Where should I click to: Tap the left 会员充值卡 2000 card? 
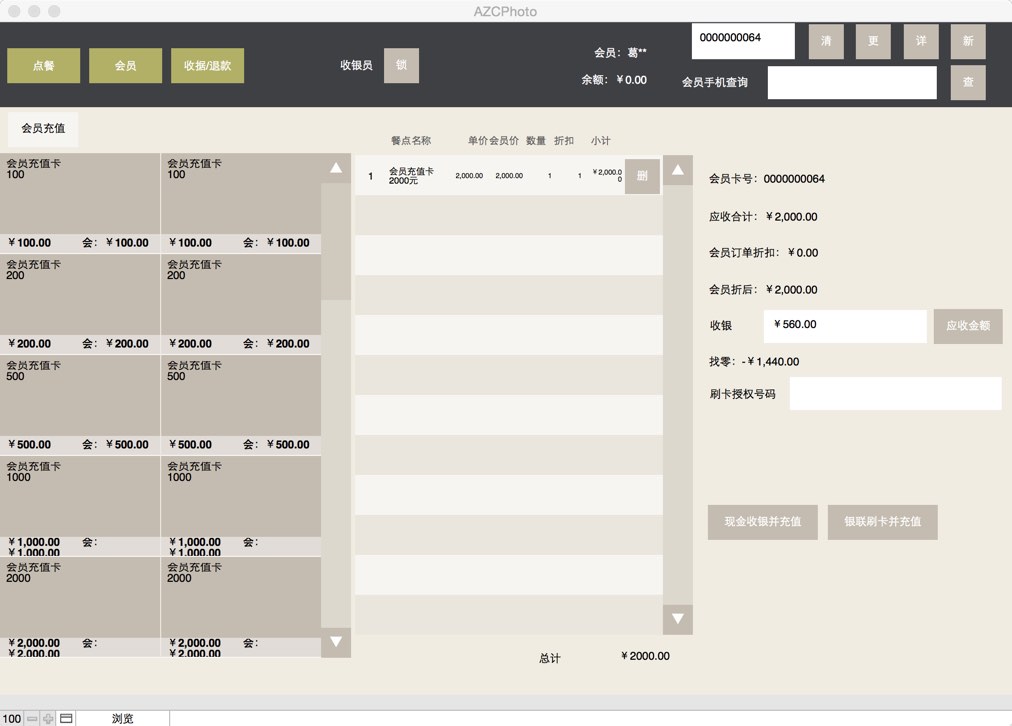point(80,607)
